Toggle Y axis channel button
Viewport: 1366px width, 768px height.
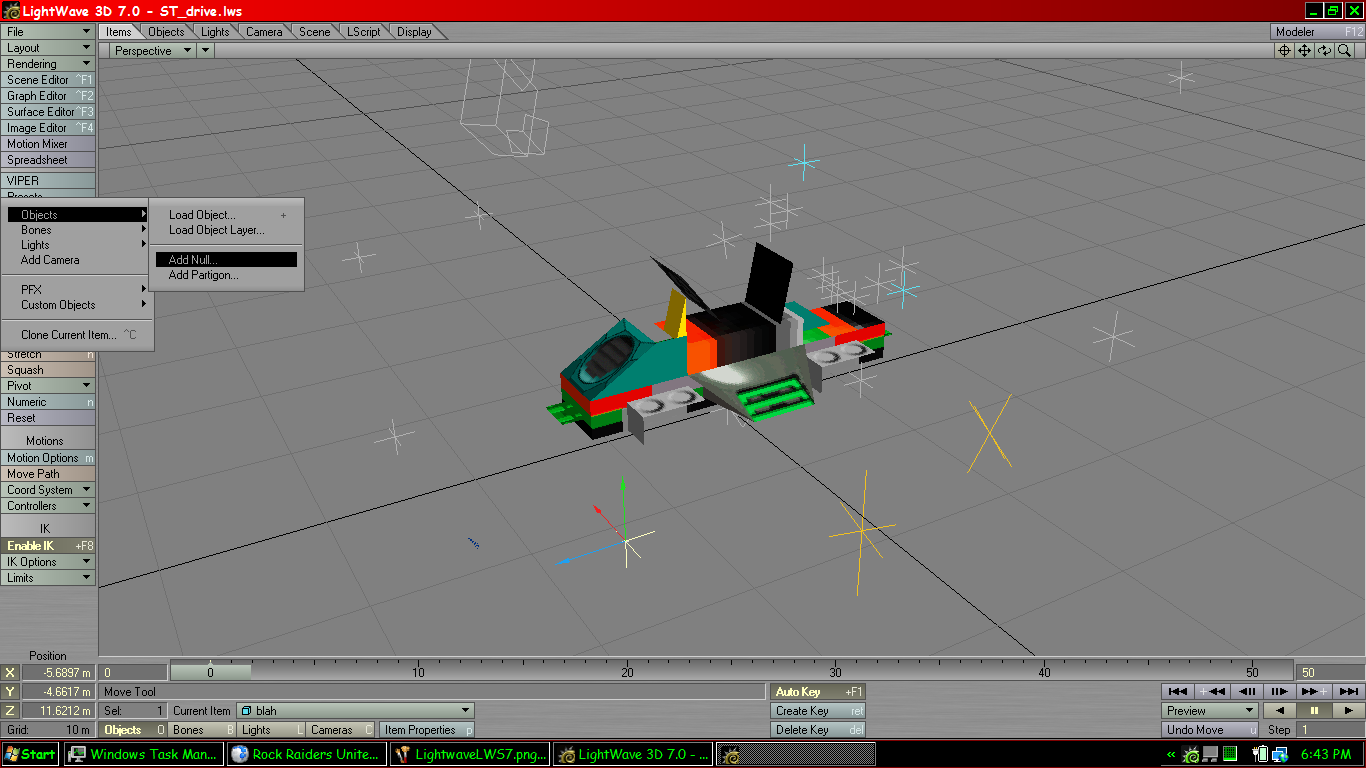click(10, 691)
